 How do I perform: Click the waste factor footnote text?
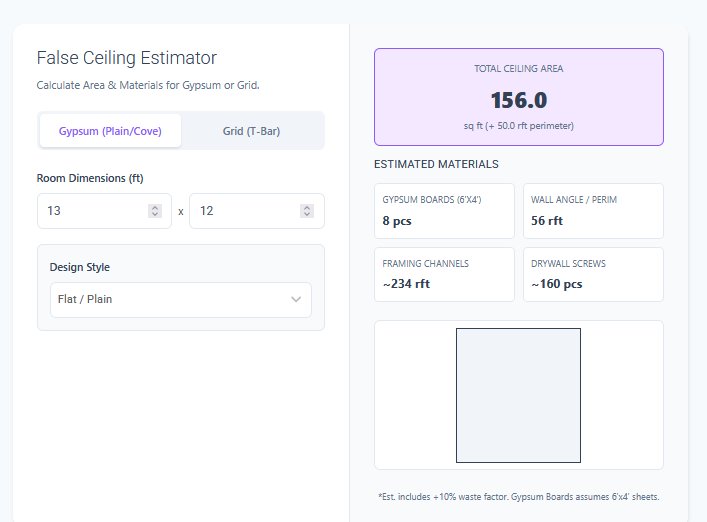tap(518, 496)
